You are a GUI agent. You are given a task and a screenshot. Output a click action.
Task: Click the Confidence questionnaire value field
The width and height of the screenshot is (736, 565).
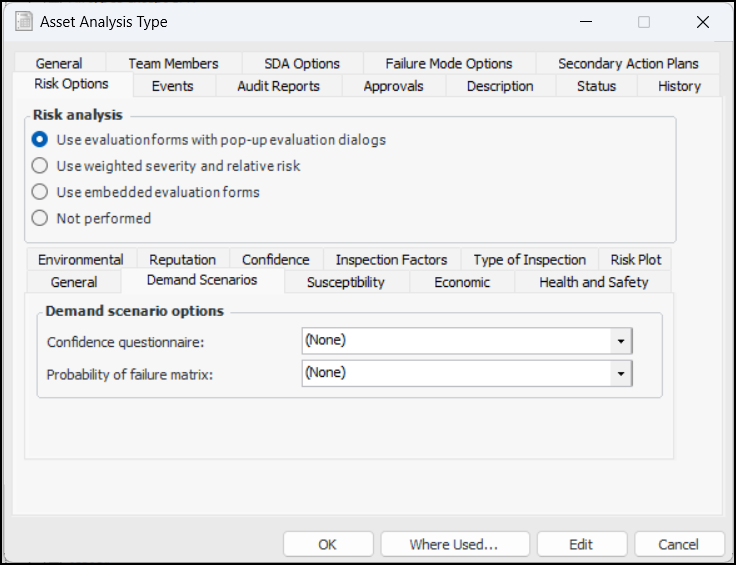456,341
